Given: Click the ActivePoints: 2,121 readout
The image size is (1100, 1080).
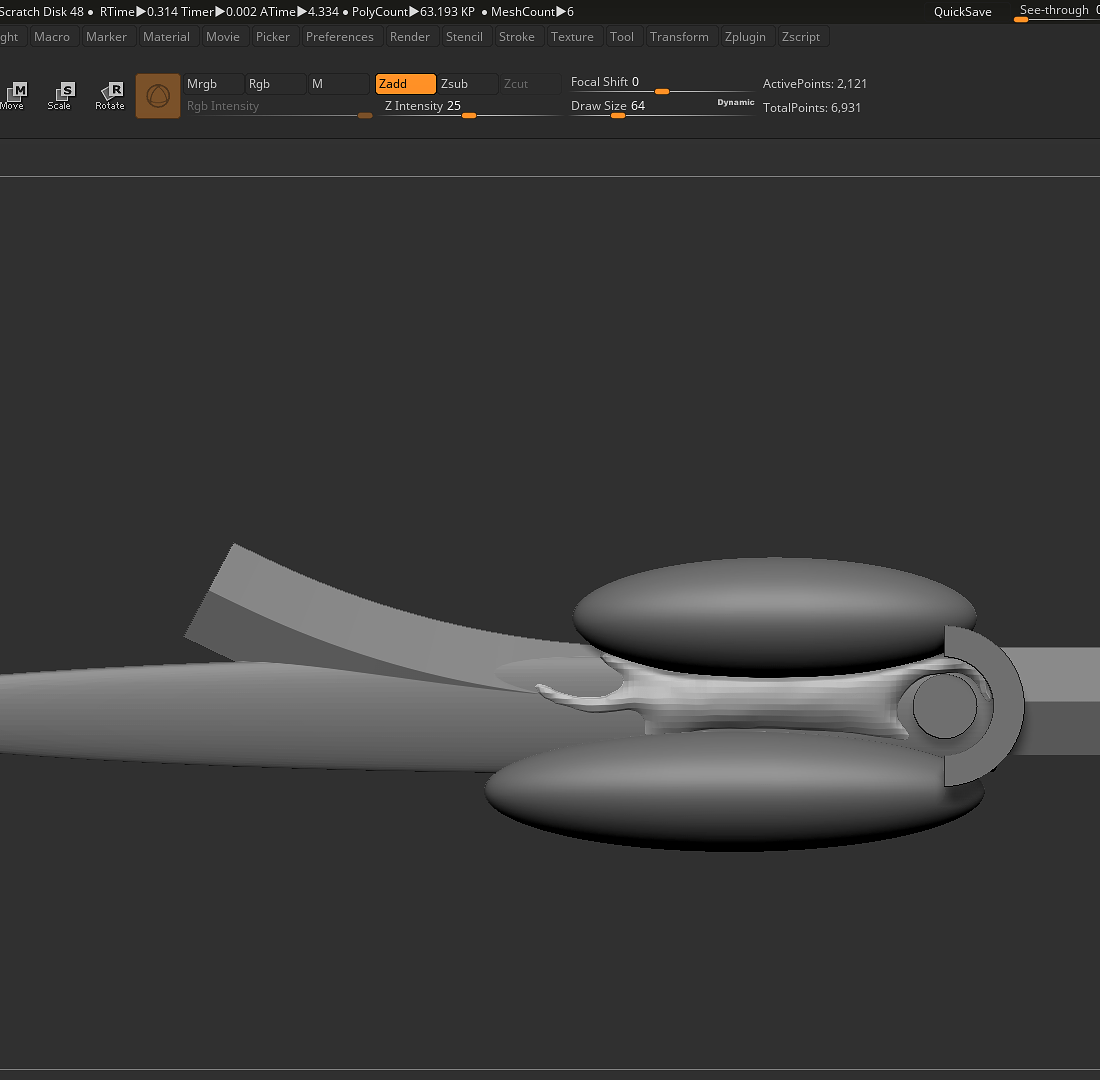Looking at the screenshot, I should 814,84.
